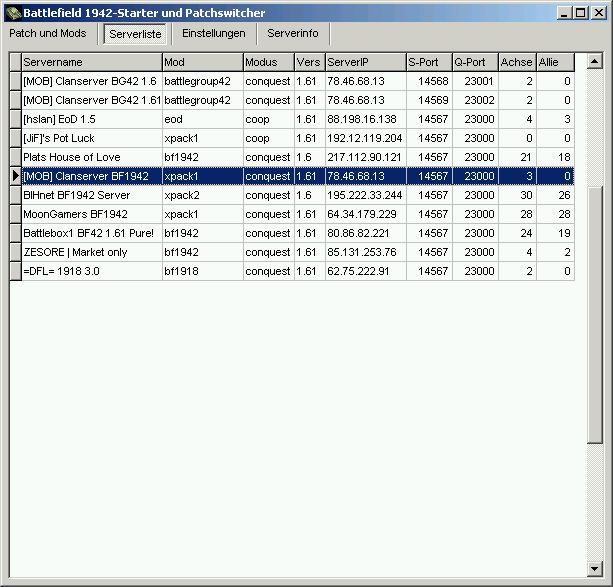Sort by Servername column header

(92, 62)
